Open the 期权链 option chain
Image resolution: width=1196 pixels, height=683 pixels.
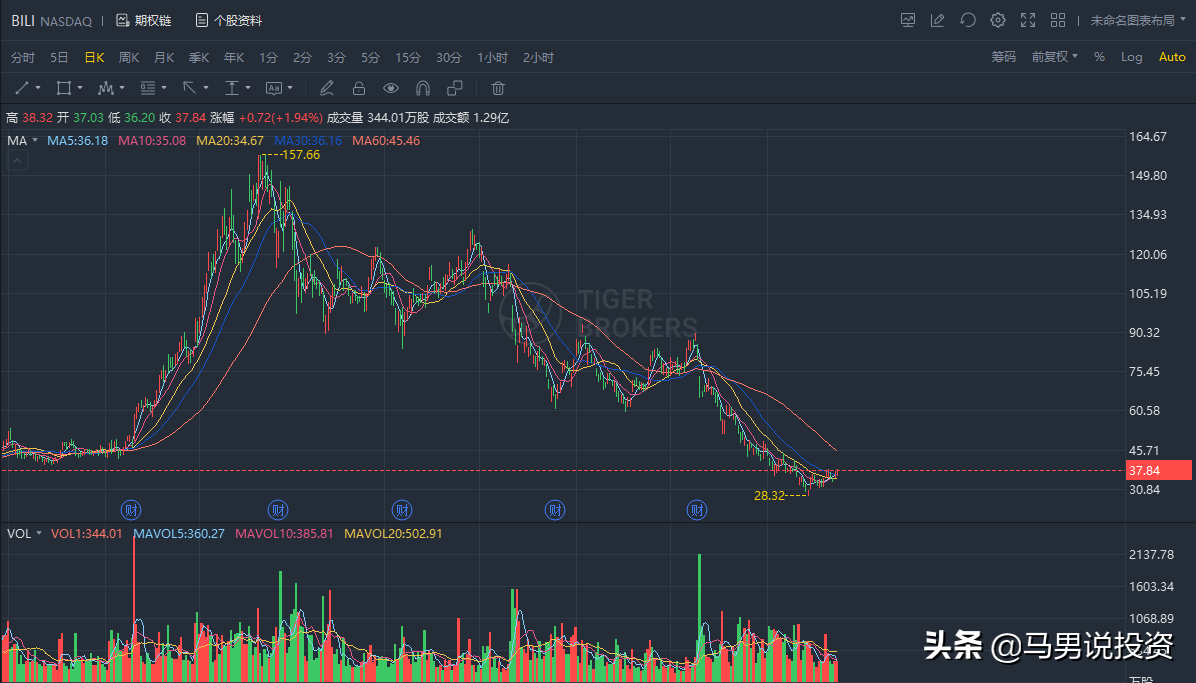(144, 21)
